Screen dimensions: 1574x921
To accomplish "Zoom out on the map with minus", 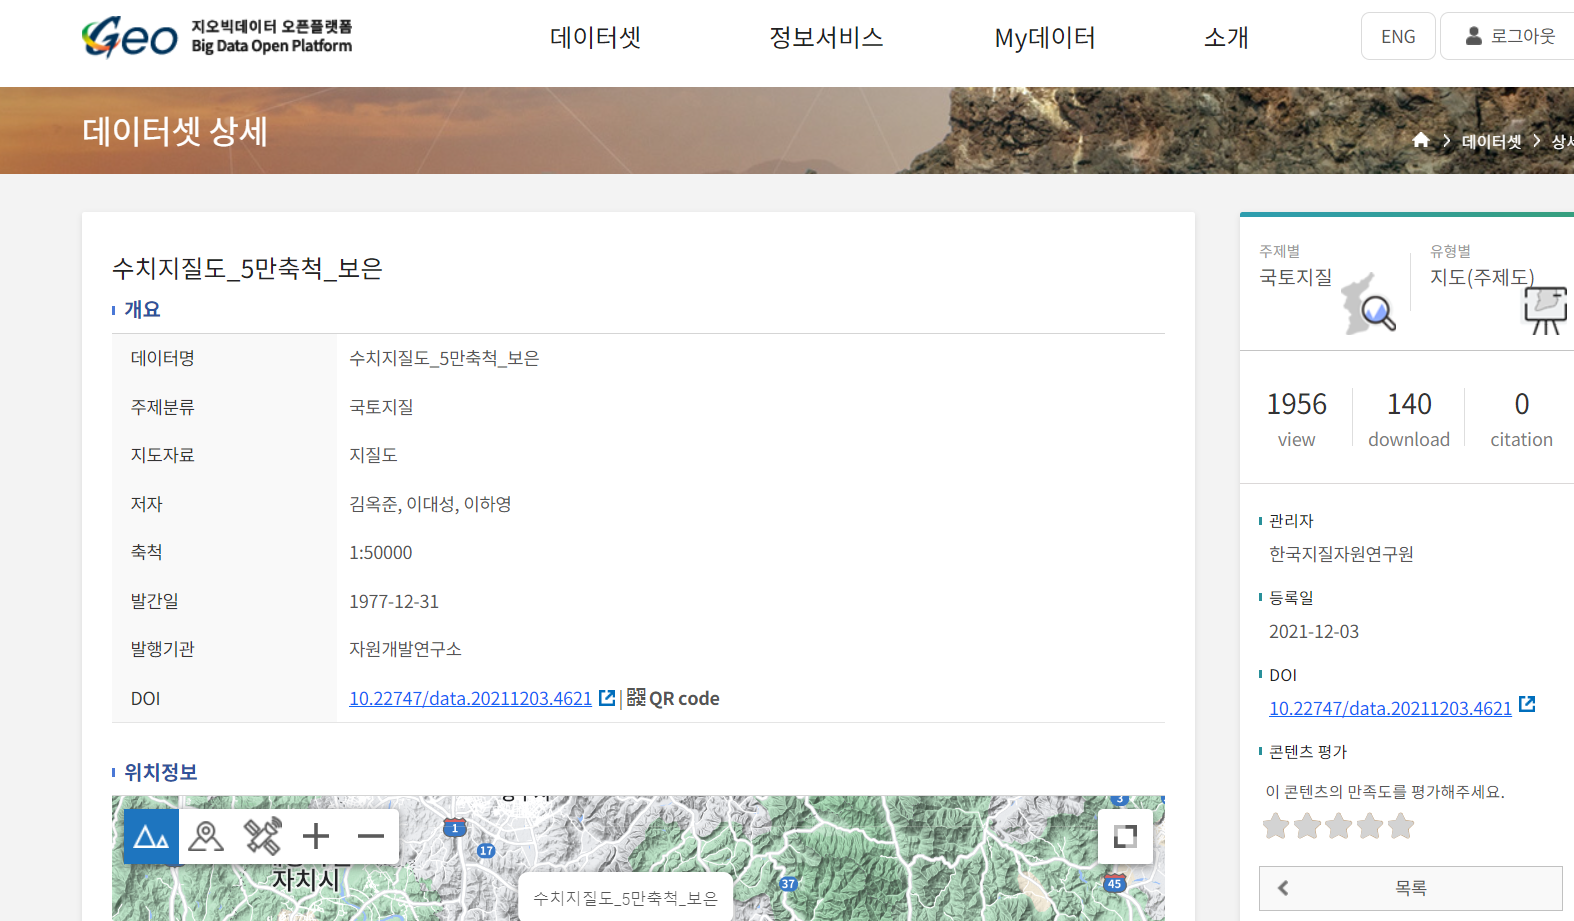I will point(371,836).
